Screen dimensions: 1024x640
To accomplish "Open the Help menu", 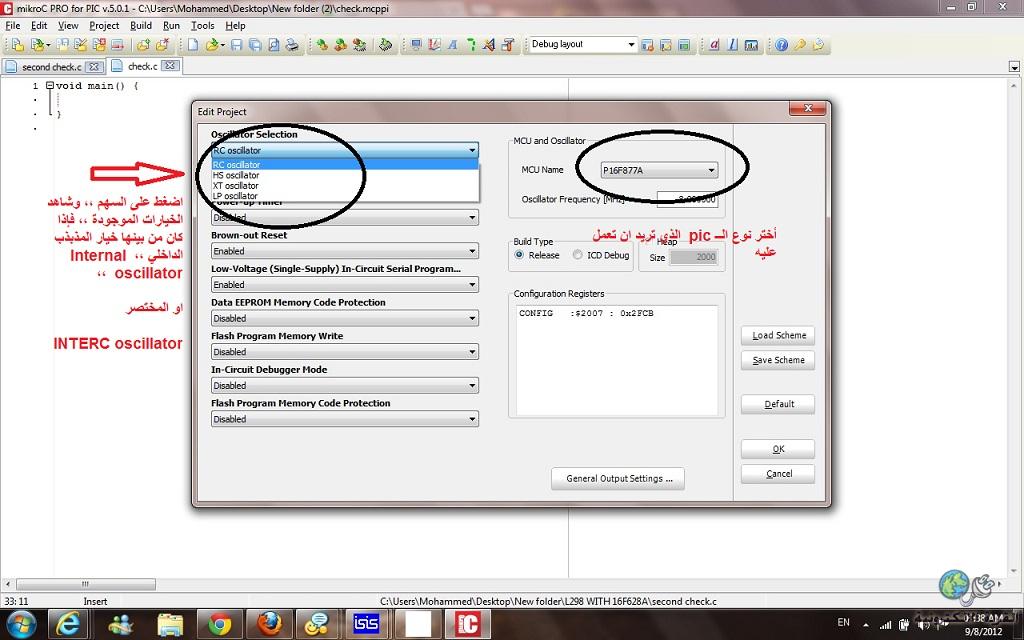I will point(235,25).
